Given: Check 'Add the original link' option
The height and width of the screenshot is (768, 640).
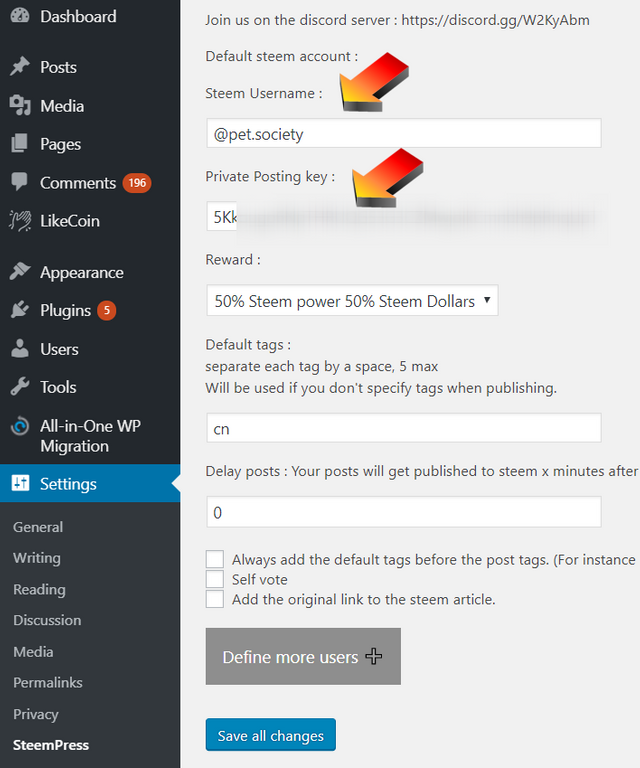Looking at the screenshot, I should pos(214,599).
